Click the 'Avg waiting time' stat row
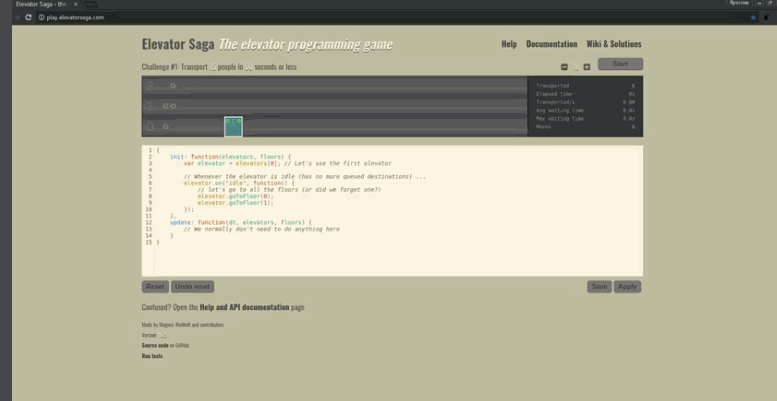This screenshot has width=777, height=401. [x=585, y=110]
